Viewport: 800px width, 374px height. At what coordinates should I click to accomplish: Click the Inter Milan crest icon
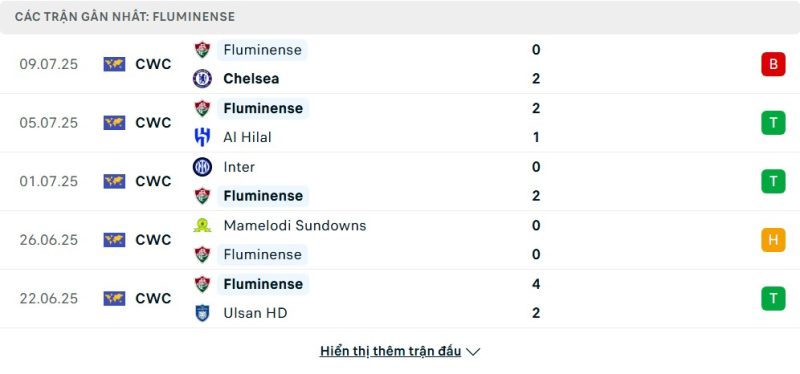coord(202,167)
